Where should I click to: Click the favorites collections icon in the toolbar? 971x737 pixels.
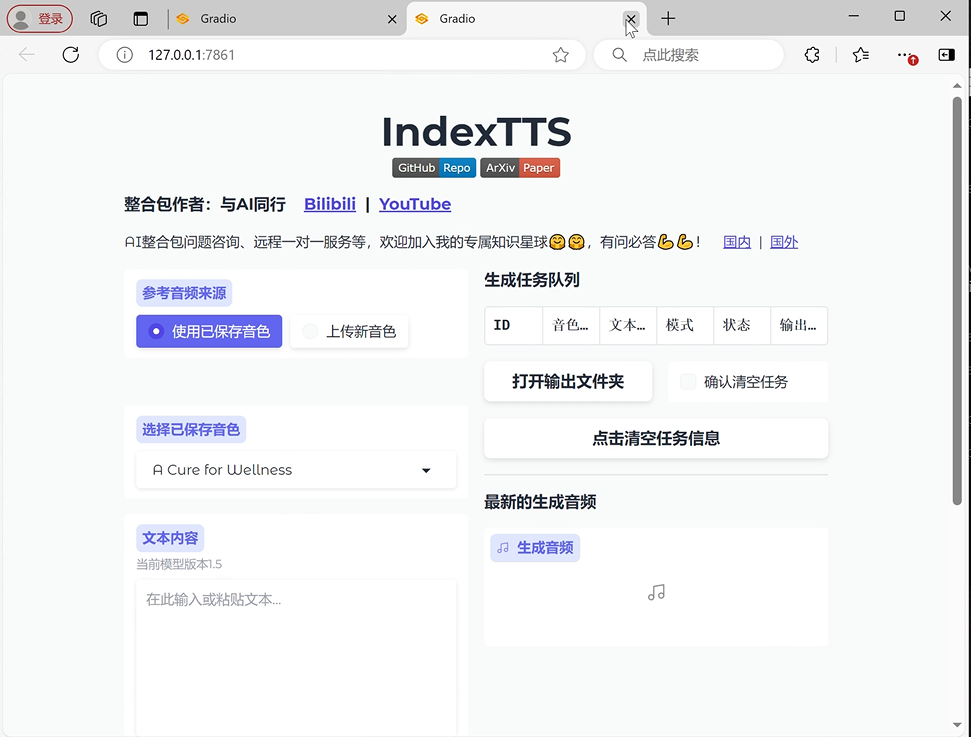[x=860, y=55]
